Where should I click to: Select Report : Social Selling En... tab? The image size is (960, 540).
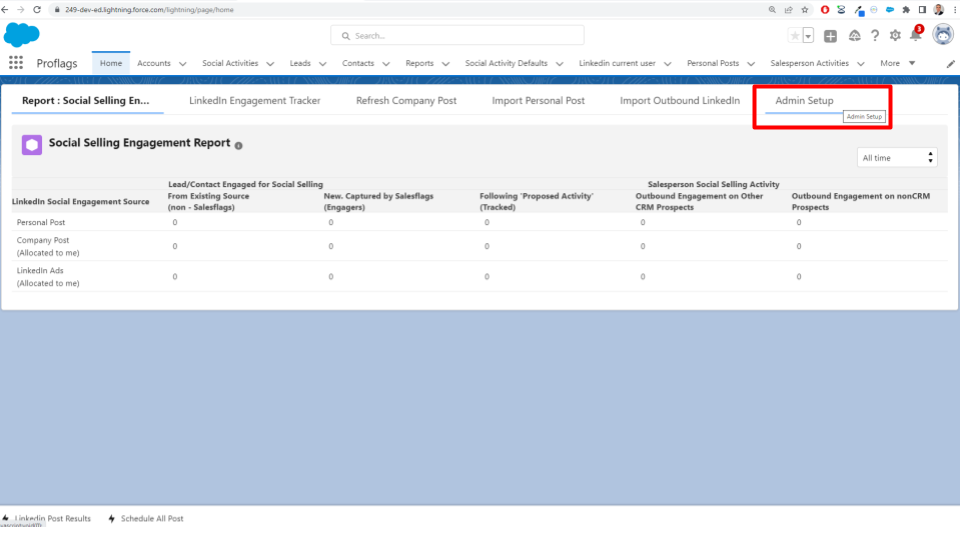86,100
